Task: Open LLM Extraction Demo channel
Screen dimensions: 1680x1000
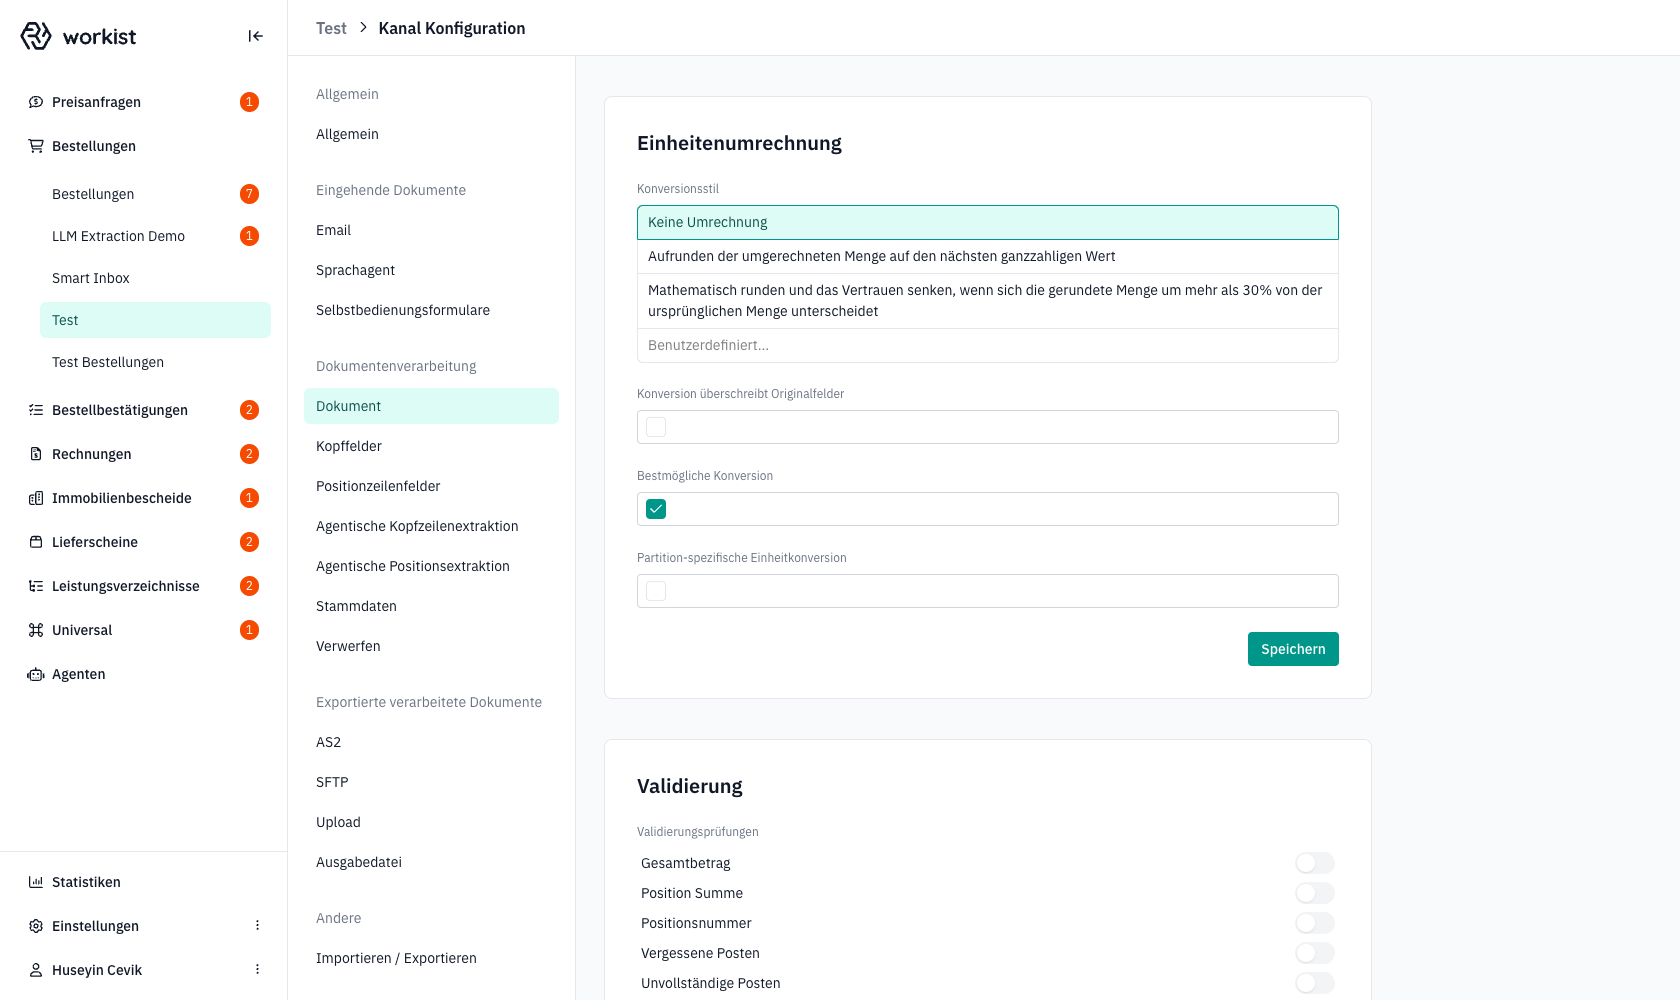Action: point(155,236)
